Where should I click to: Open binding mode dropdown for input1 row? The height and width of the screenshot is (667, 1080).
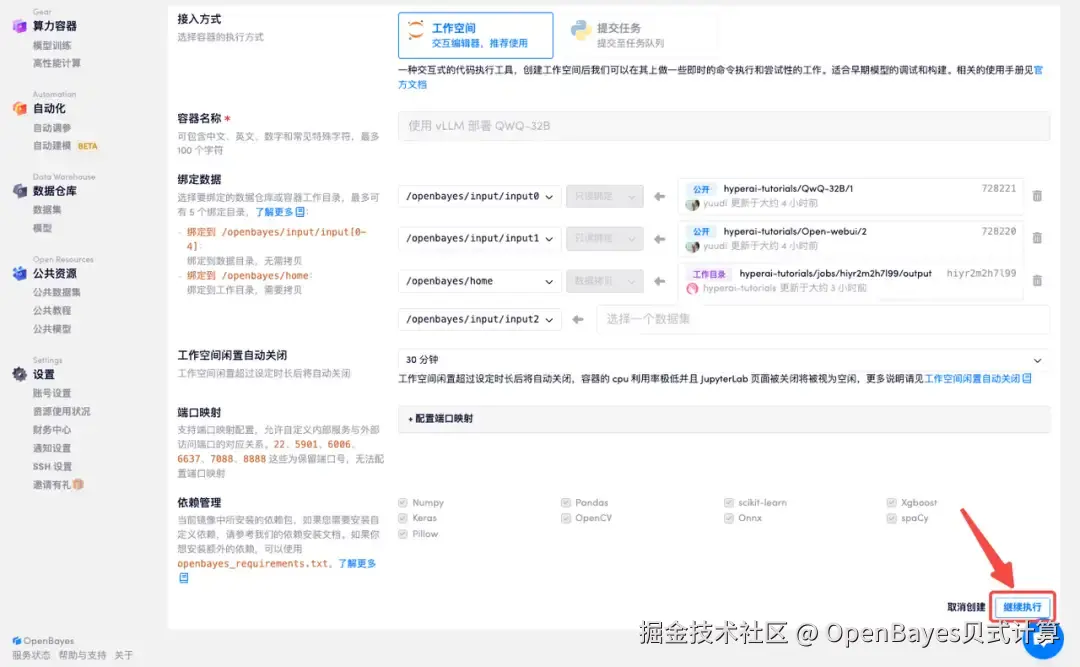[605, 238]
